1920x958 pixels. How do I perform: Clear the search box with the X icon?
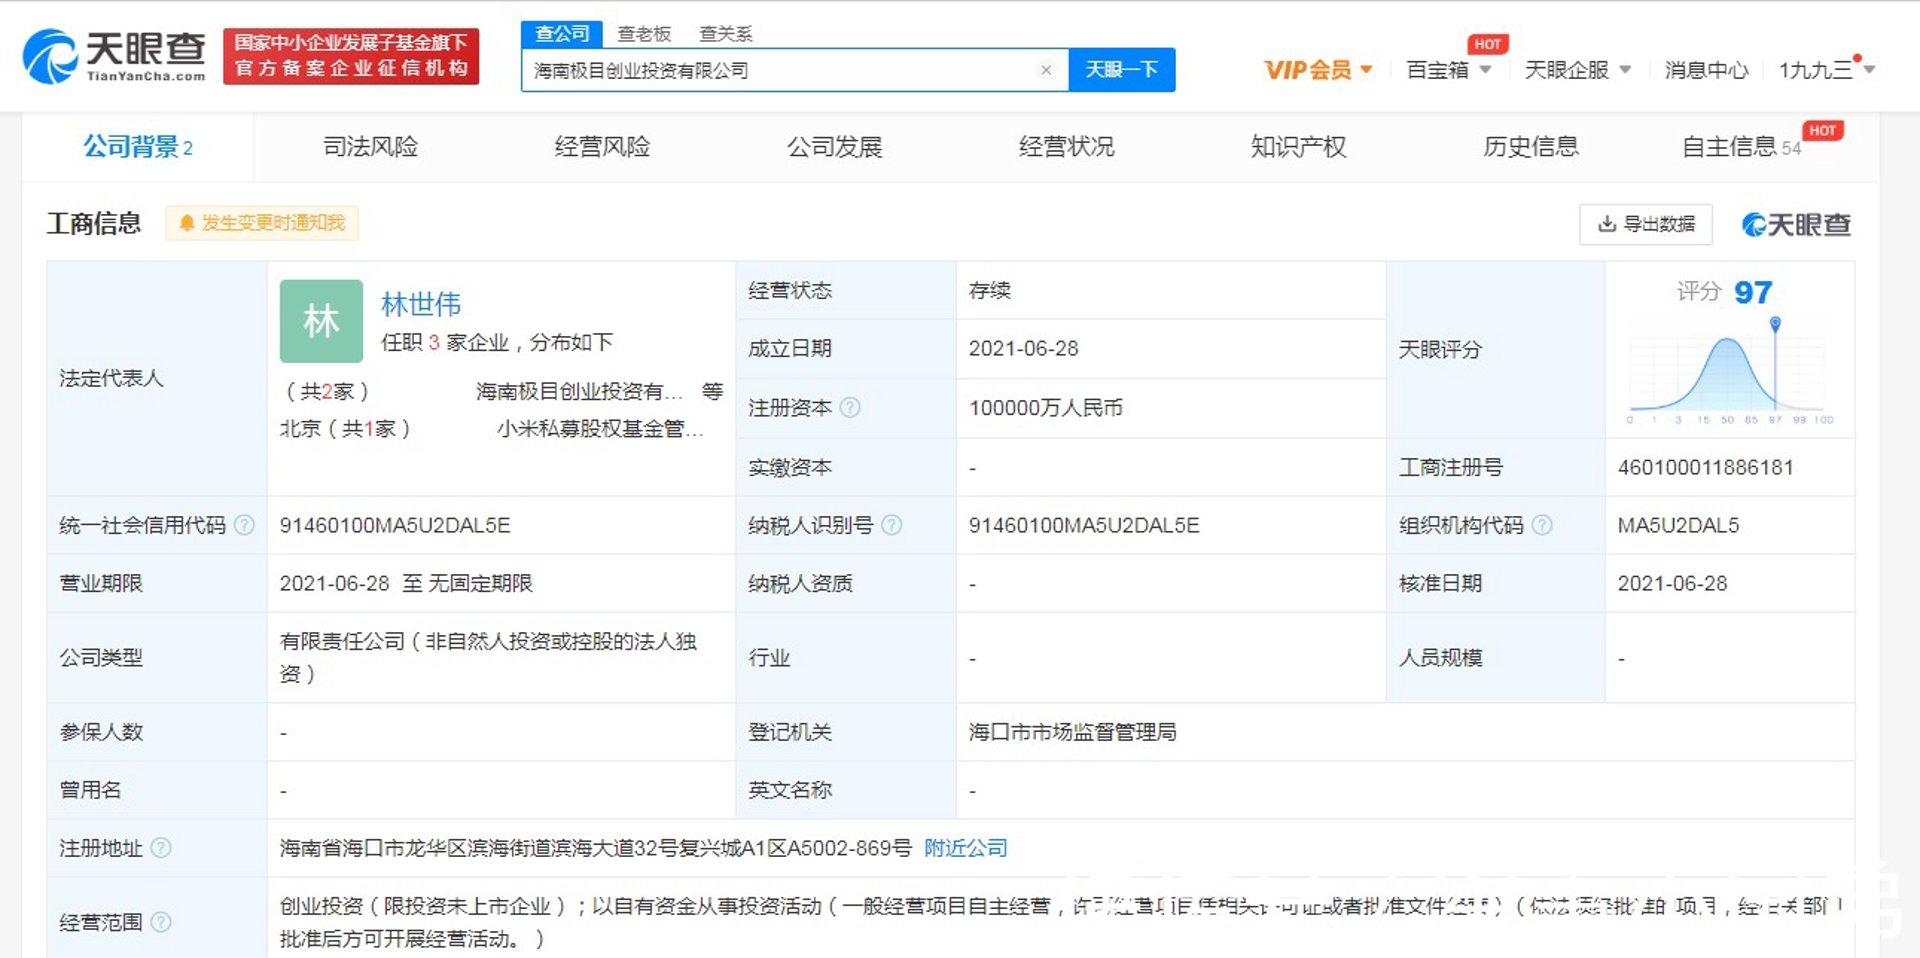pyautogui.click(x=1046, y=70)
